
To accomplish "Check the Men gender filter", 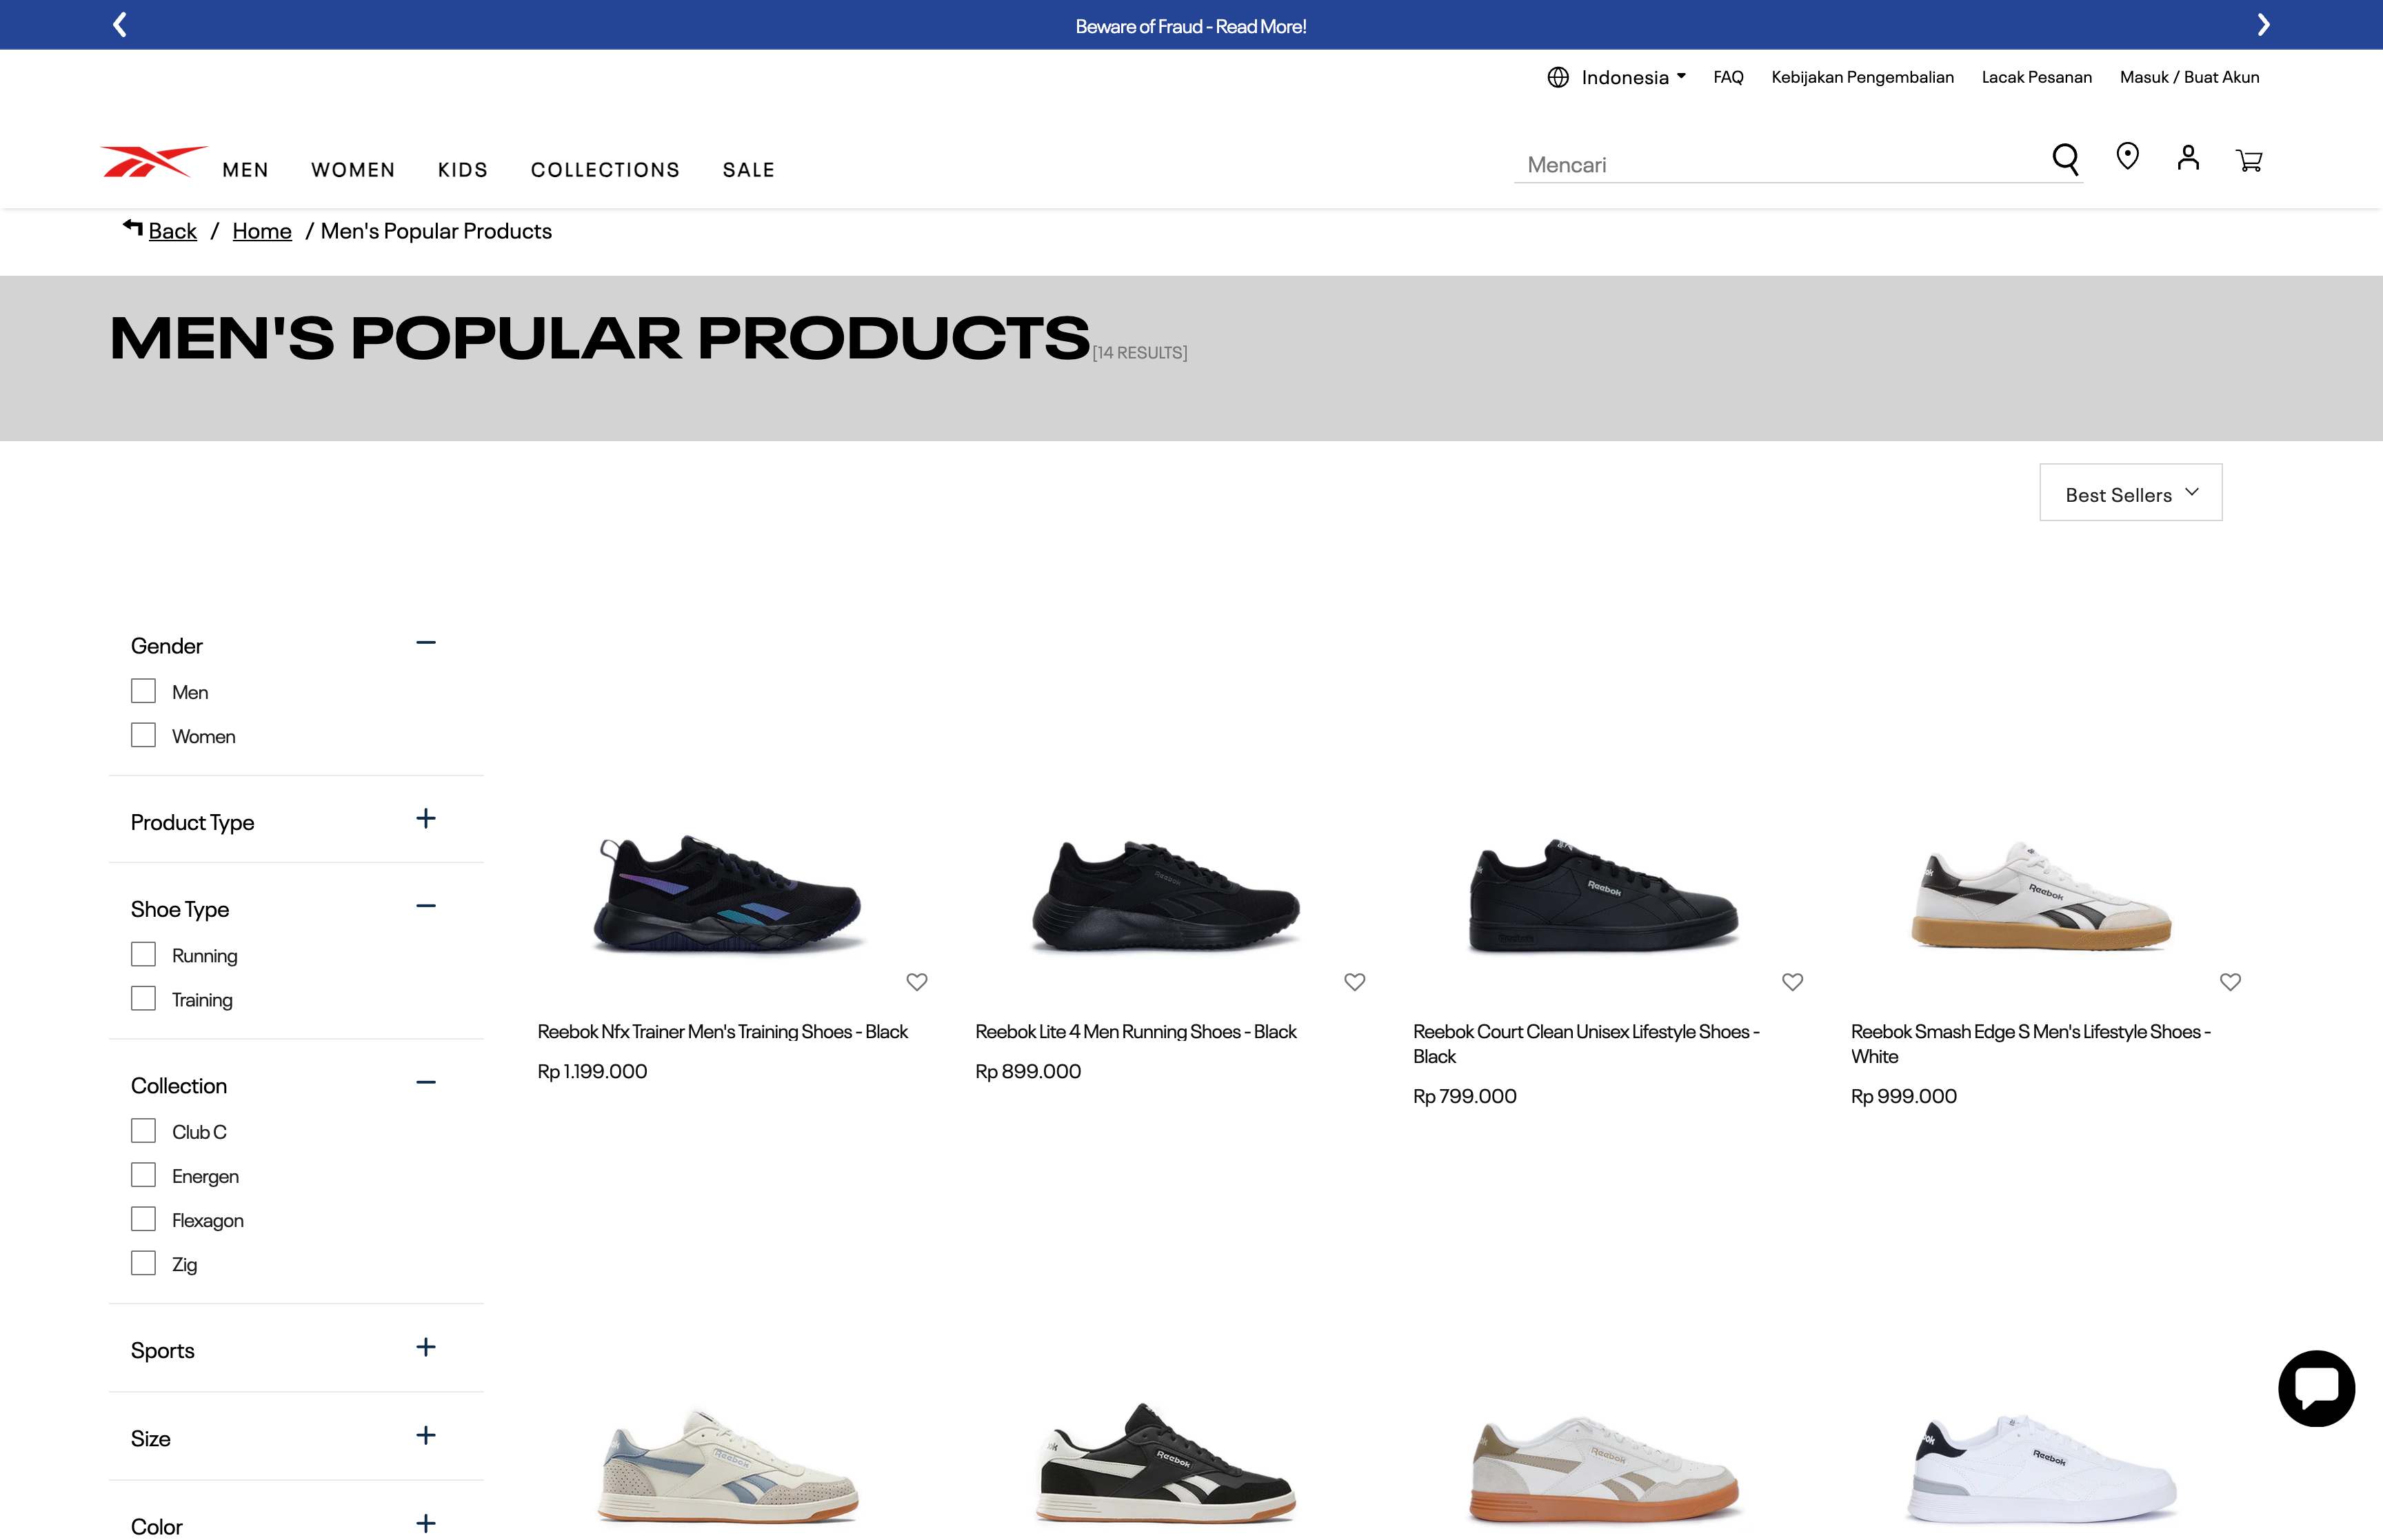I will [143, 690].
